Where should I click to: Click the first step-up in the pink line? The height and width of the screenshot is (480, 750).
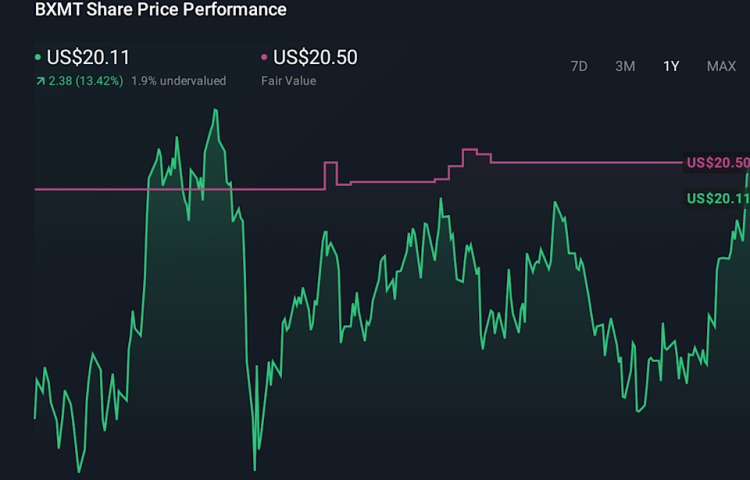point(325,175)
